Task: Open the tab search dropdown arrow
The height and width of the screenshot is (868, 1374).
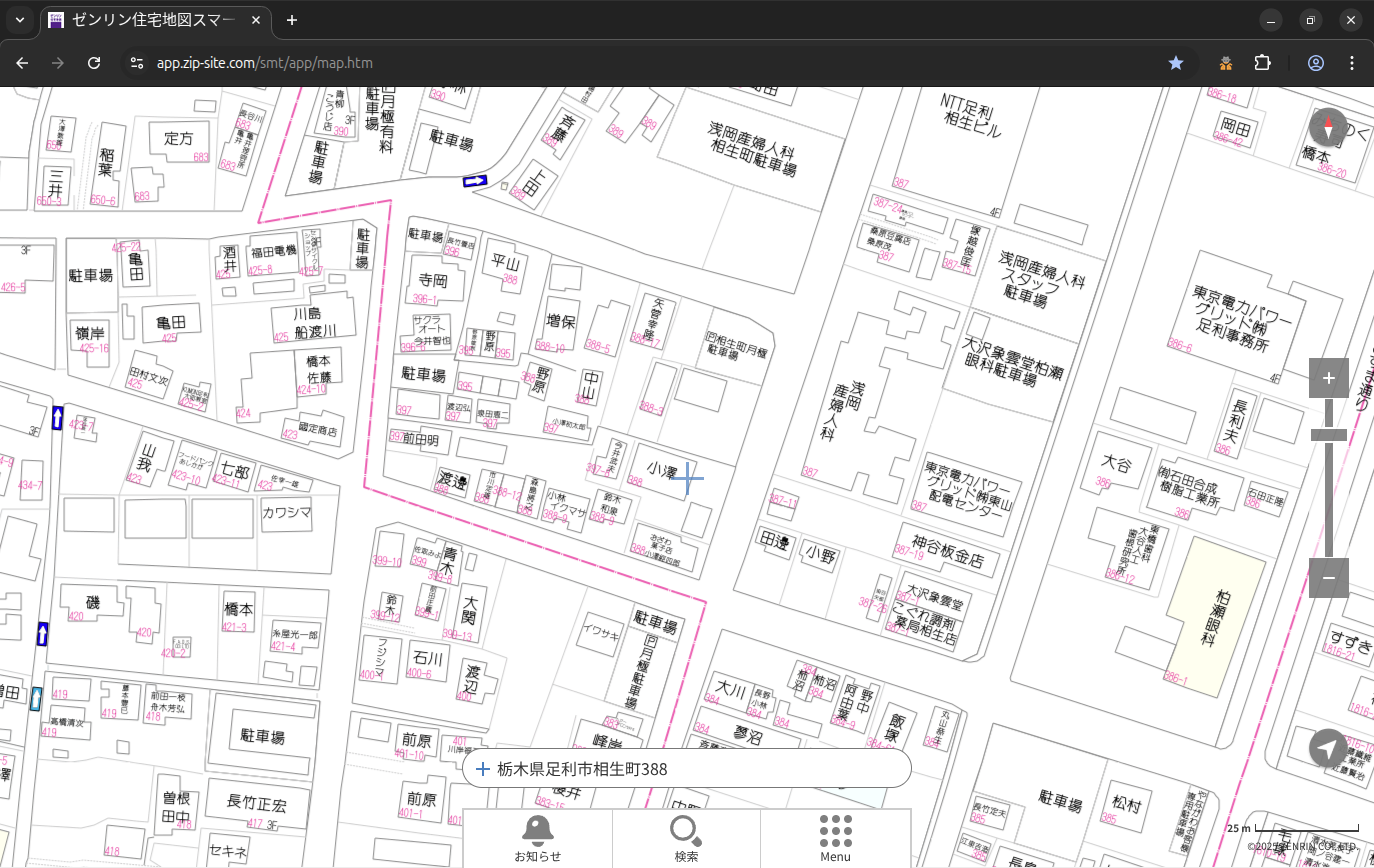Action: point(19,20)
